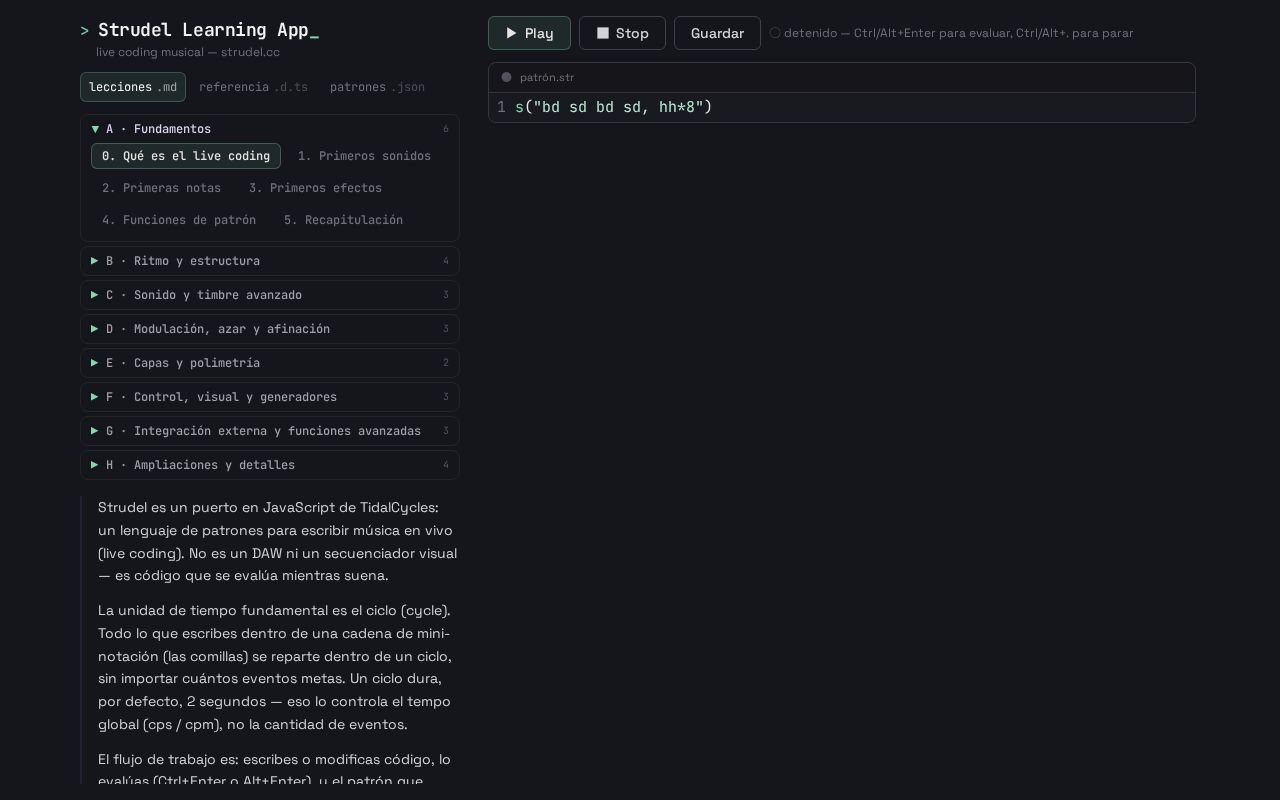Expand section C · Sonido y timbre avanzado
This screenshot has width=1280, height=800.
(270, 295)
